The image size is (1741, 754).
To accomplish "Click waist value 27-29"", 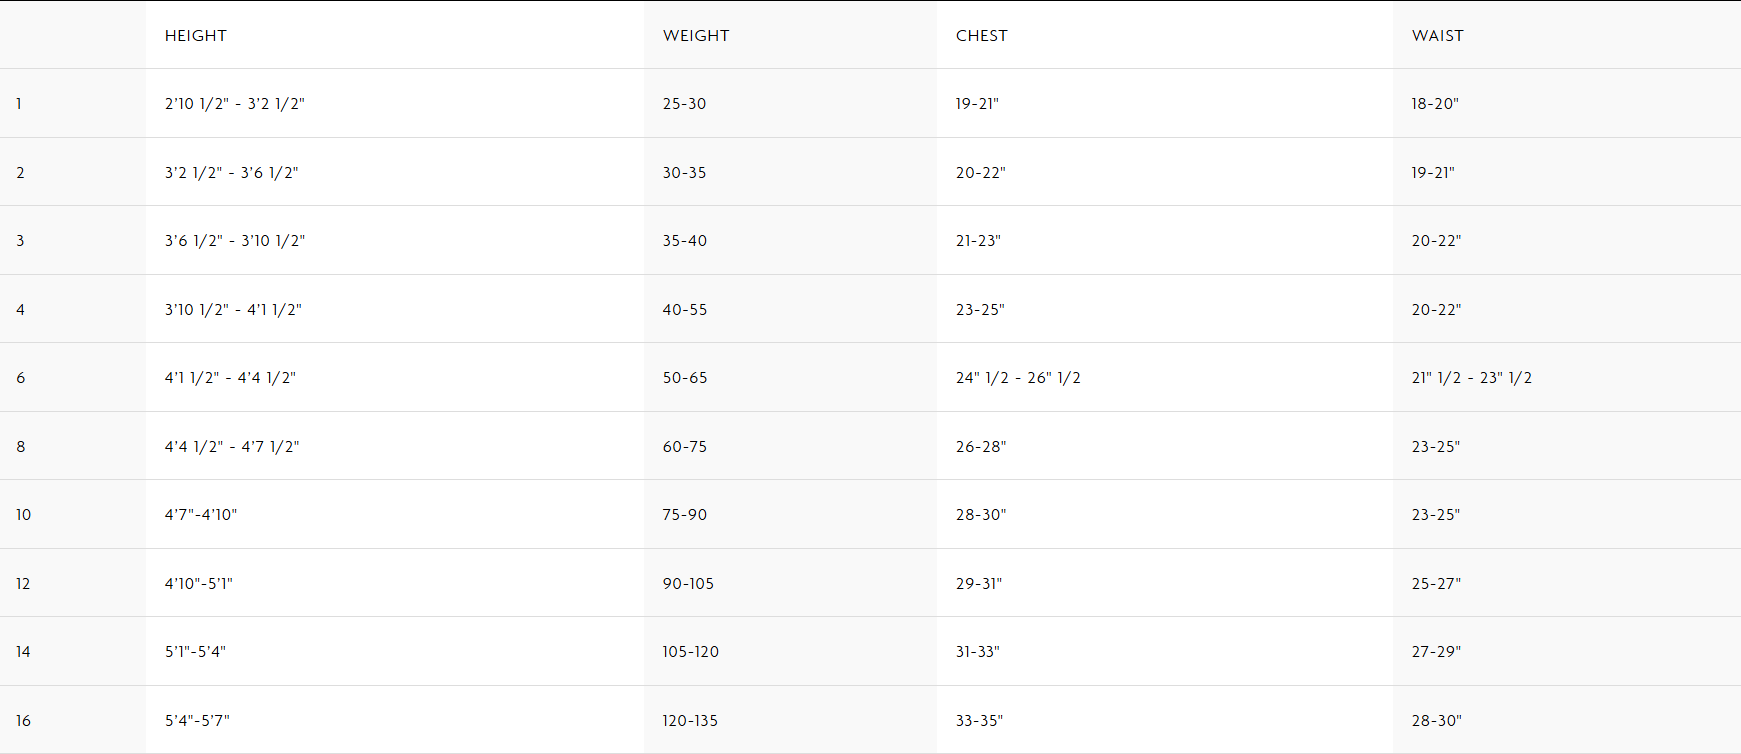I will [1435, 652].
